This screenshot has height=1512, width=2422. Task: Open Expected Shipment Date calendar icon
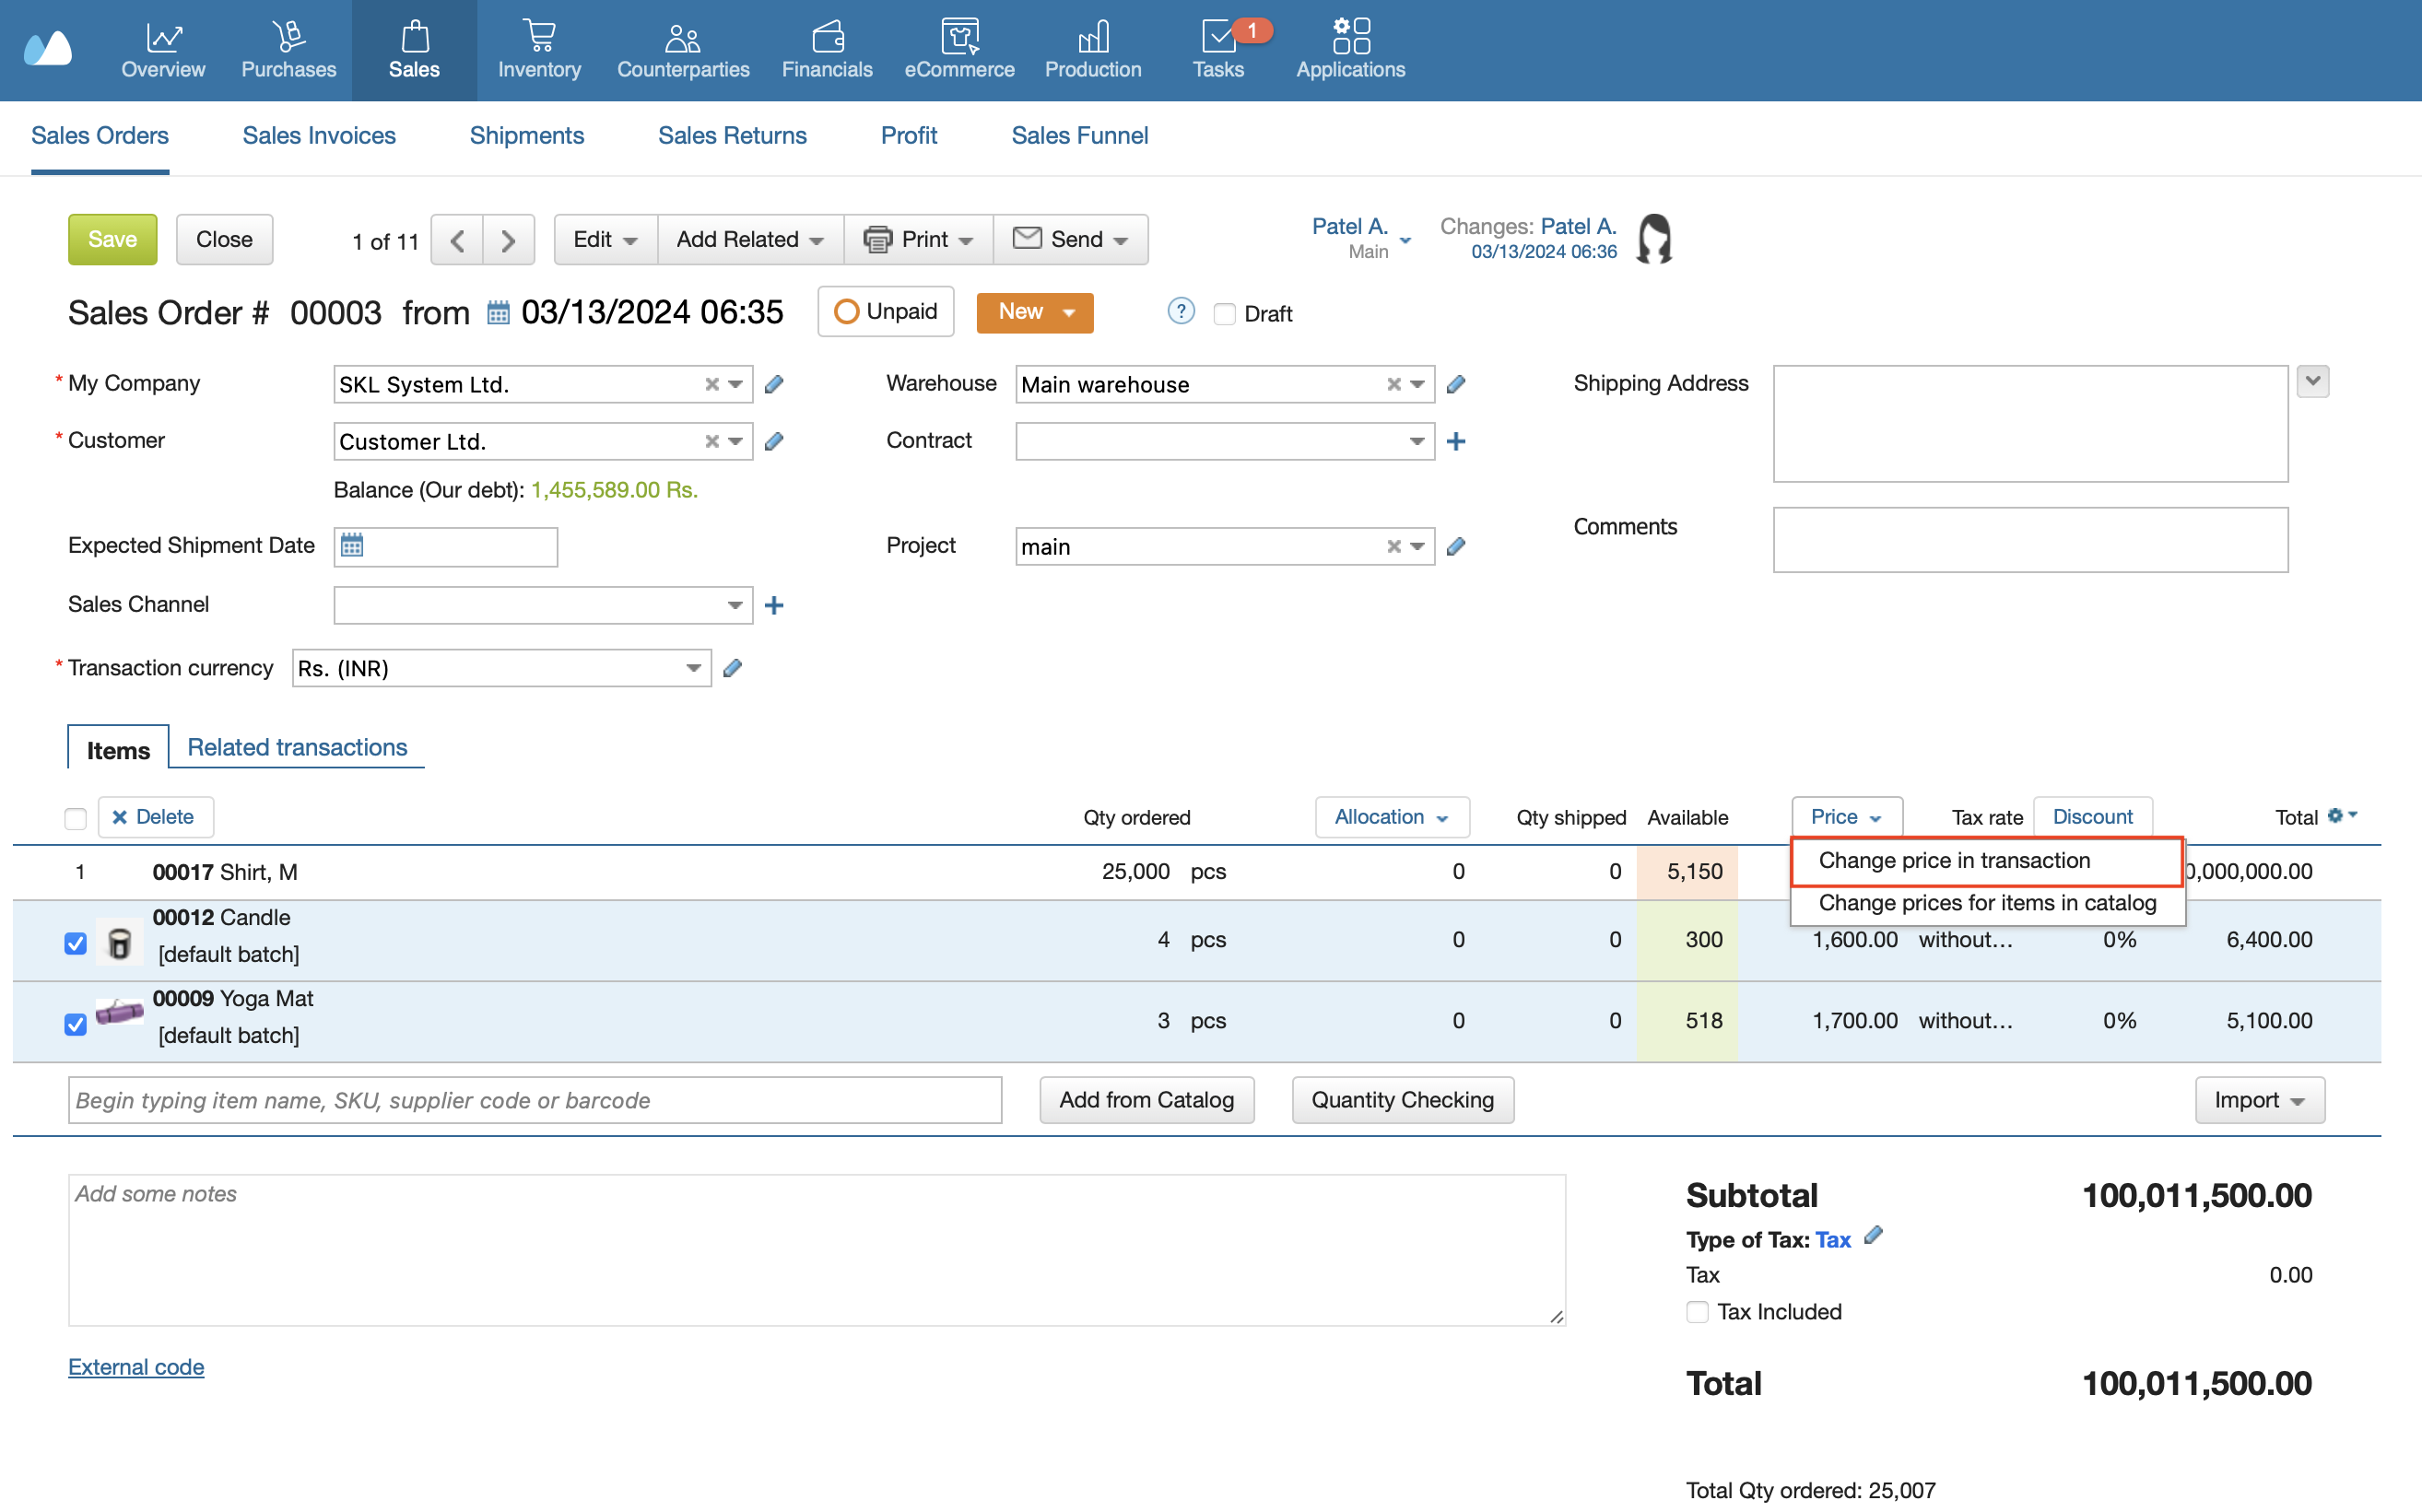[352, 546]
